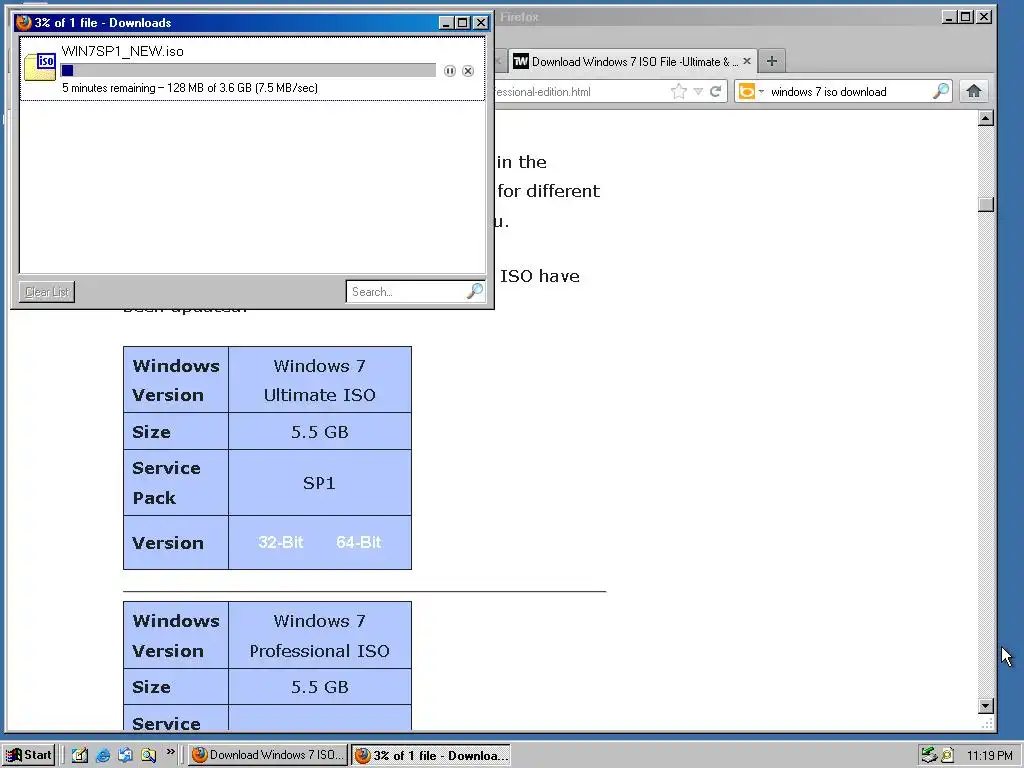1024x768 pixels.
Task: Expand the URL history dropdown arrow
Action: (x=698, y=91)
